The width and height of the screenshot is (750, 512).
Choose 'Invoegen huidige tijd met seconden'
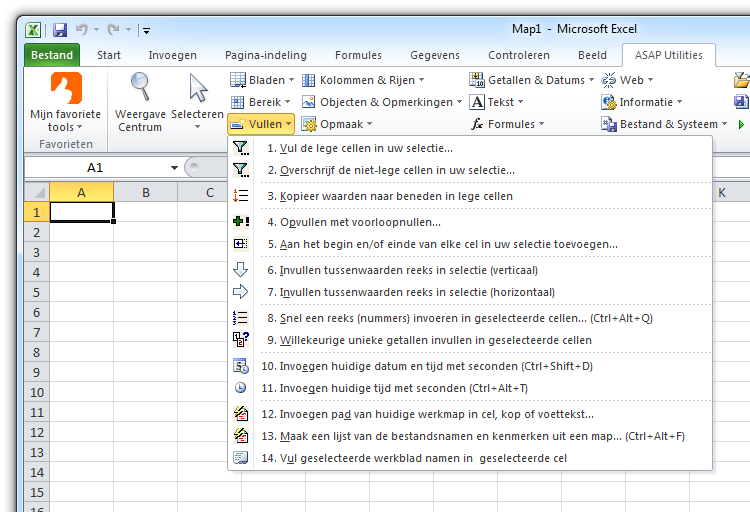tap(470, 388)
